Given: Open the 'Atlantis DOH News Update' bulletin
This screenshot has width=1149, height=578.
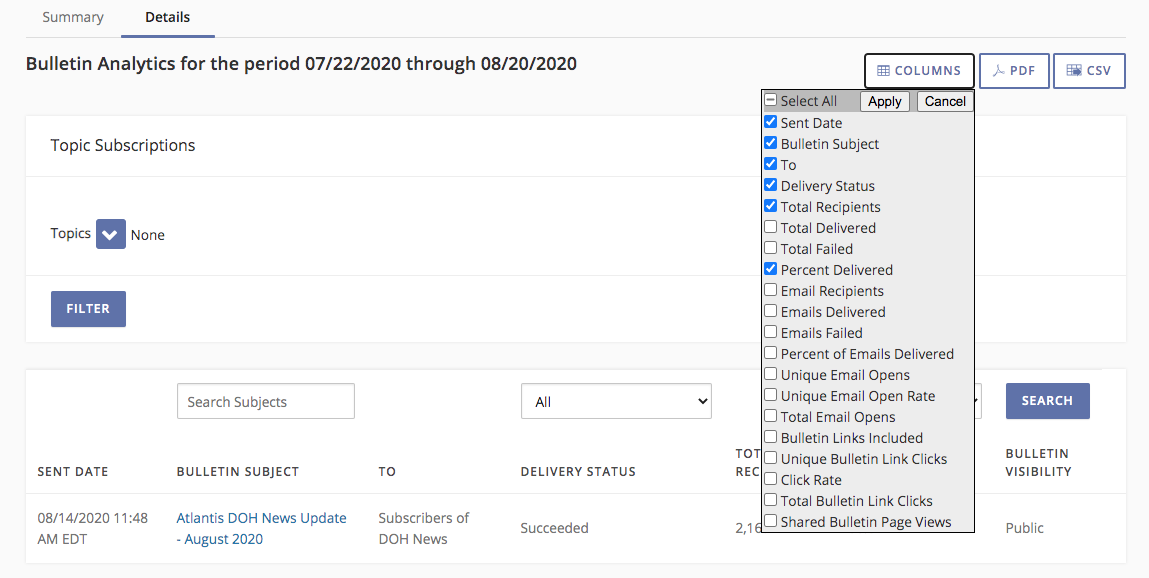Looking at the screenshot, I should (x=261, y=527).
